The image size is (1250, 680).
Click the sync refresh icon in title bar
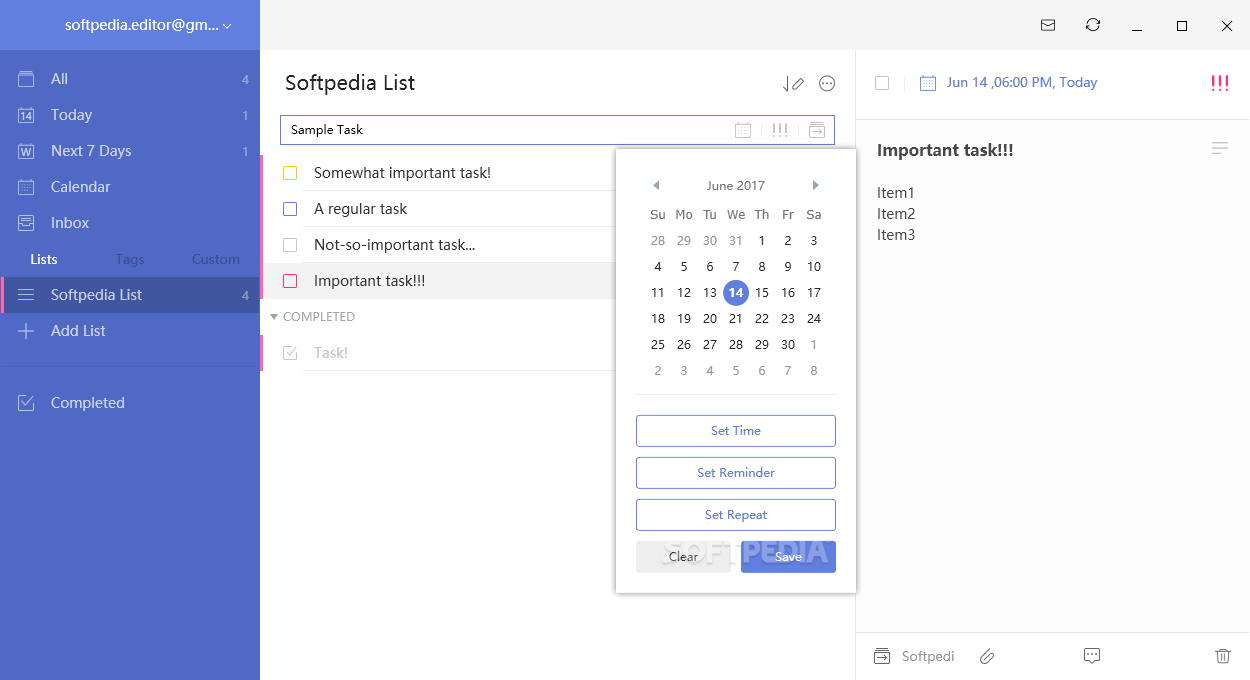pos(1093,25)
